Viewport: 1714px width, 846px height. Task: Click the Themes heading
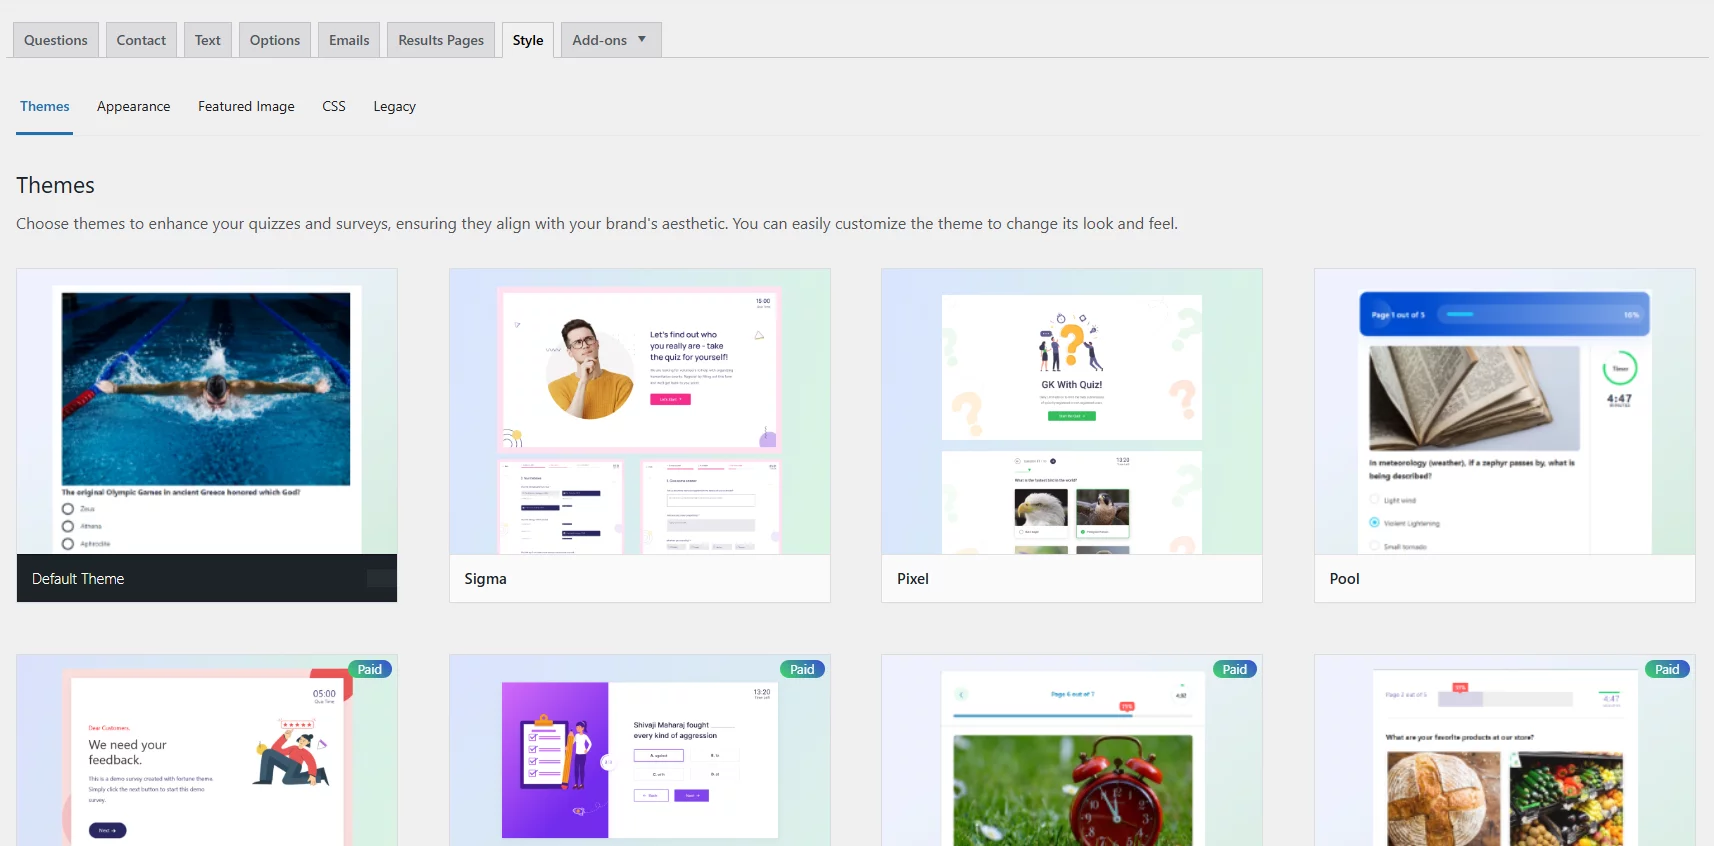(x=55, y=185)
